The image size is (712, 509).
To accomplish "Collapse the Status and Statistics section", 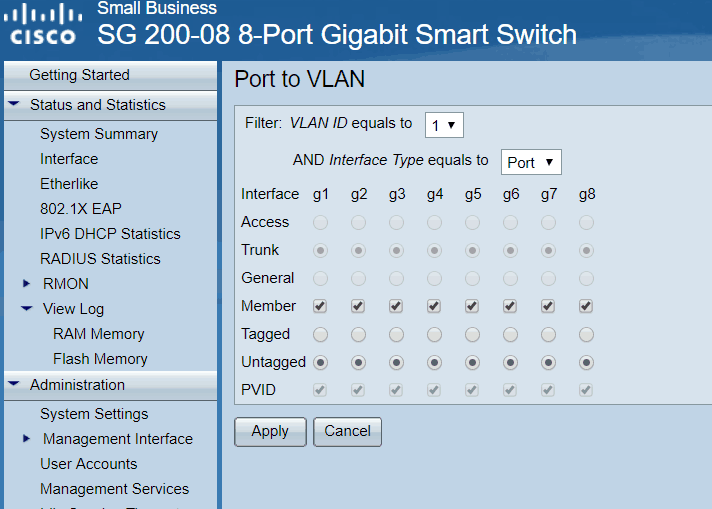I will click(x=14, y=105).
